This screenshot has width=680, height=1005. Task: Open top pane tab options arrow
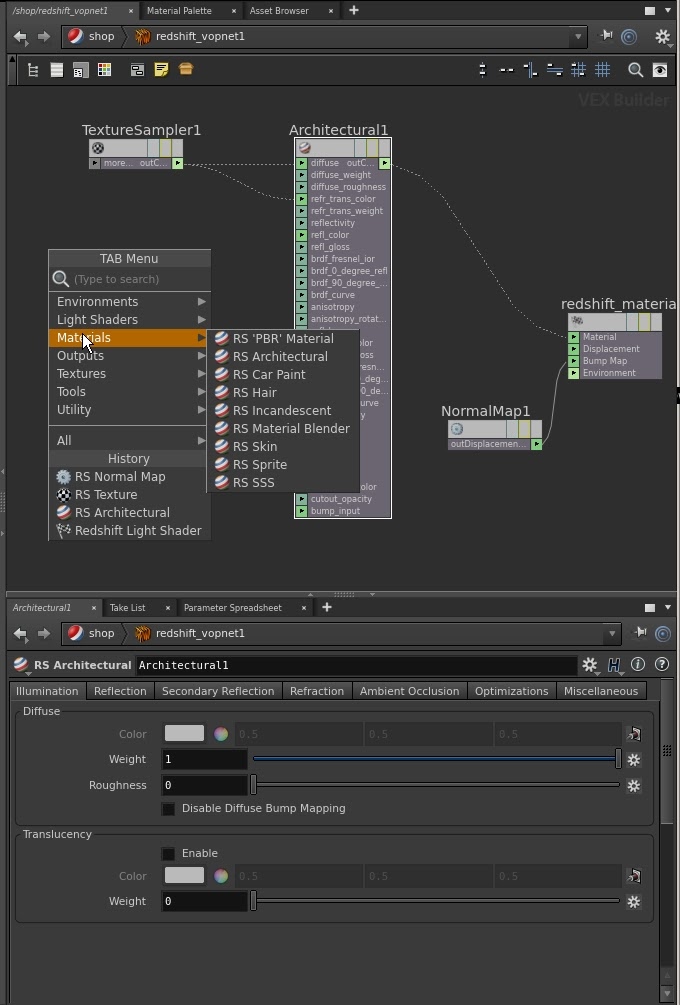[668, 11]
